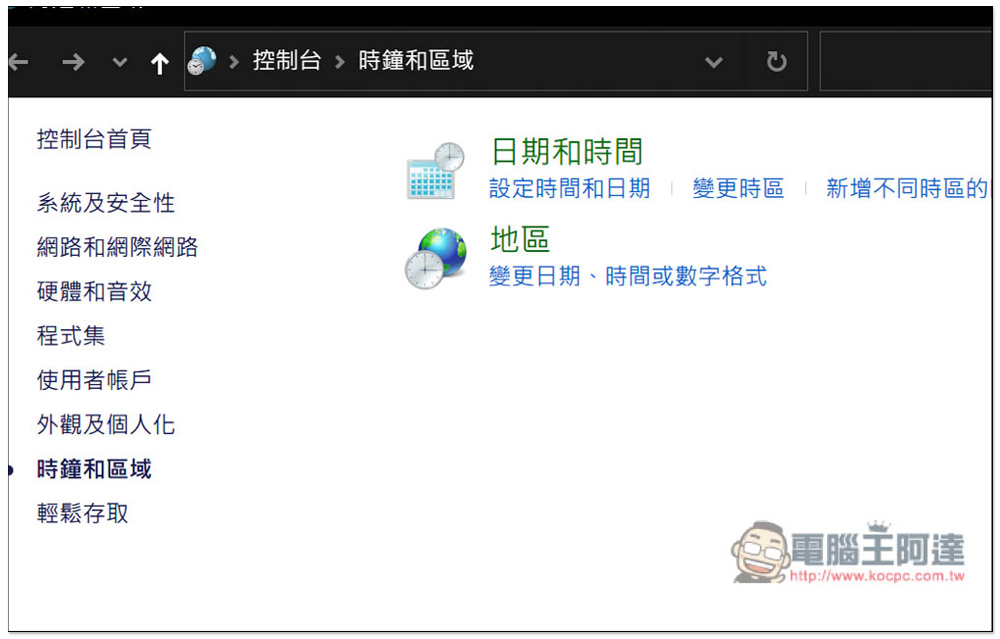
Task: Go up one level with up arrow
Action: pos(159,62)
